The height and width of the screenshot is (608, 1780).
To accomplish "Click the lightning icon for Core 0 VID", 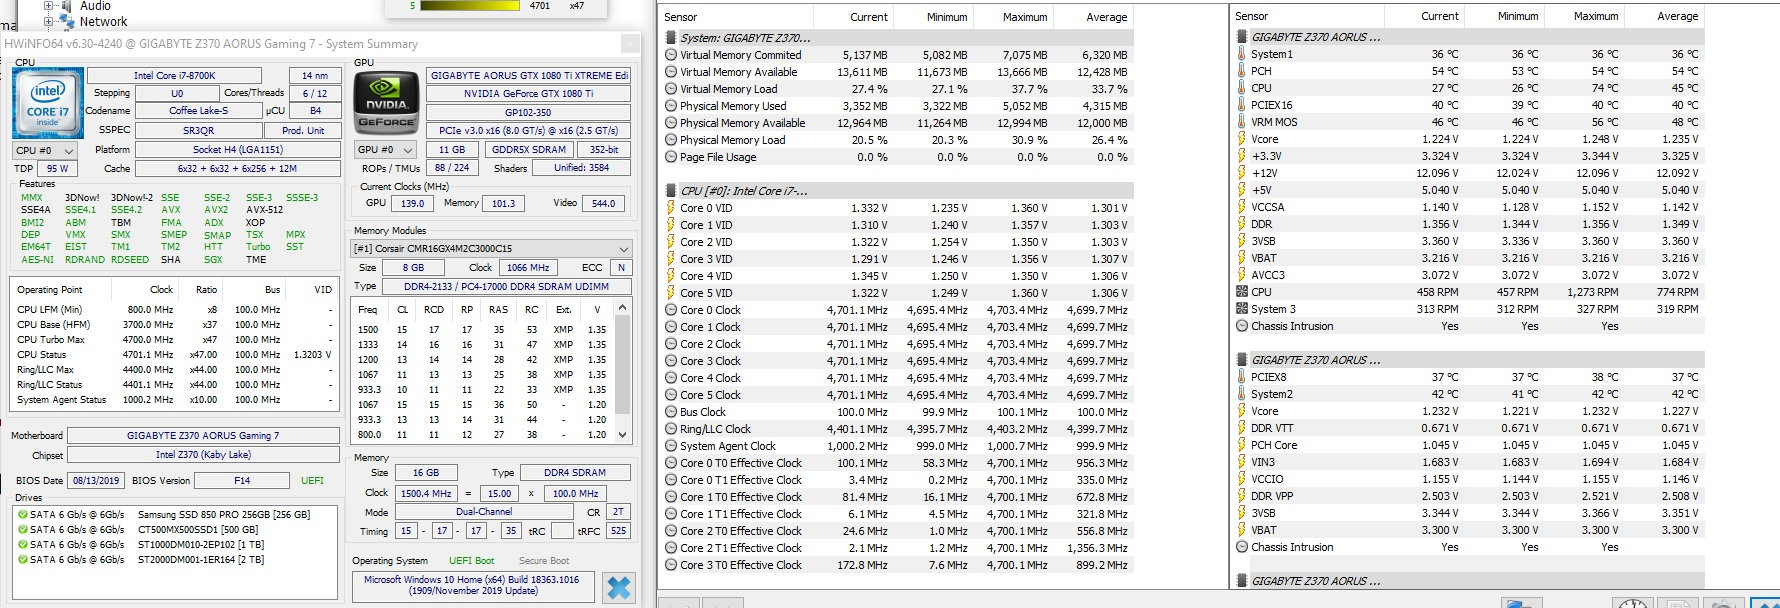I will 671,208.
